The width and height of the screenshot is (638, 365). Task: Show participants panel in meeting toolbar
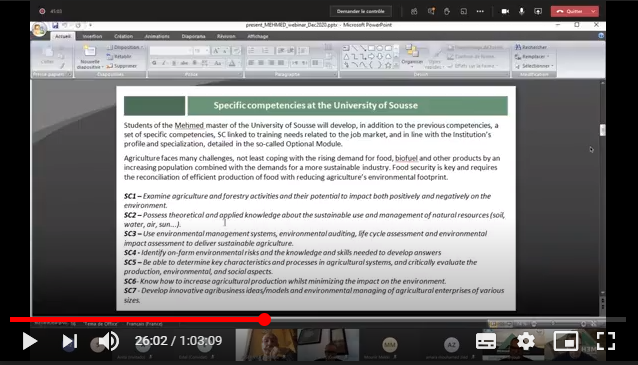click(x=414, y=11)
